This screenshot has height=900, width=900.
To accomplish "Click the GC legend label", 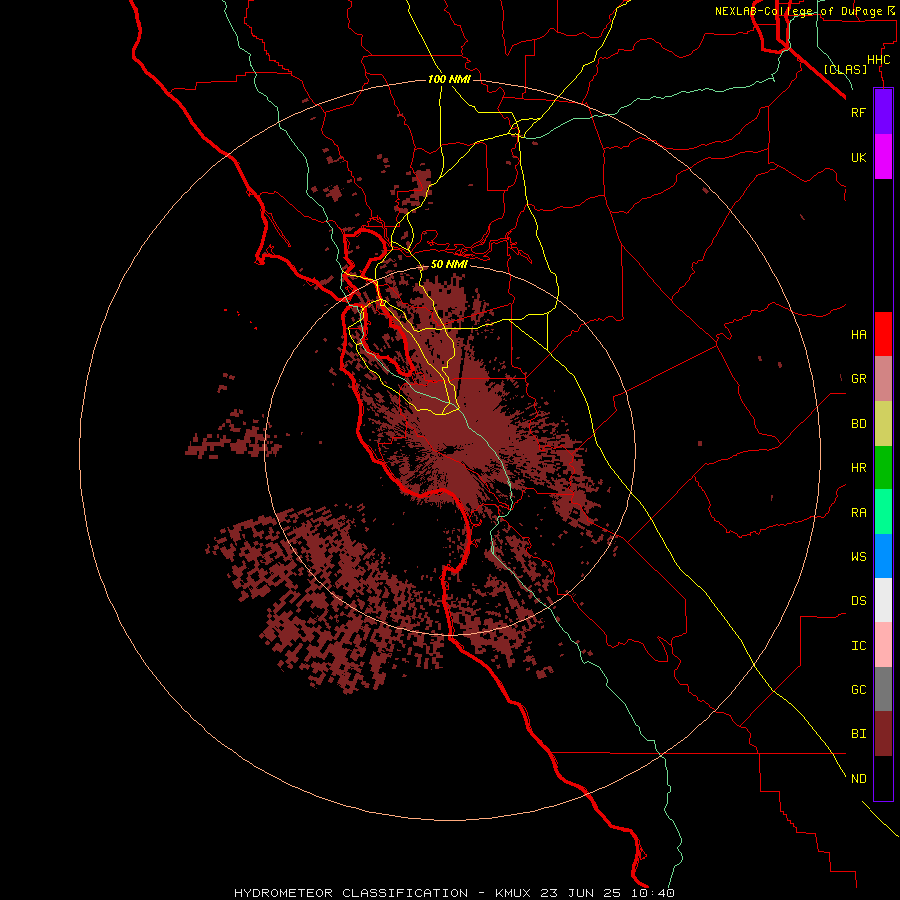I will 858,690.
